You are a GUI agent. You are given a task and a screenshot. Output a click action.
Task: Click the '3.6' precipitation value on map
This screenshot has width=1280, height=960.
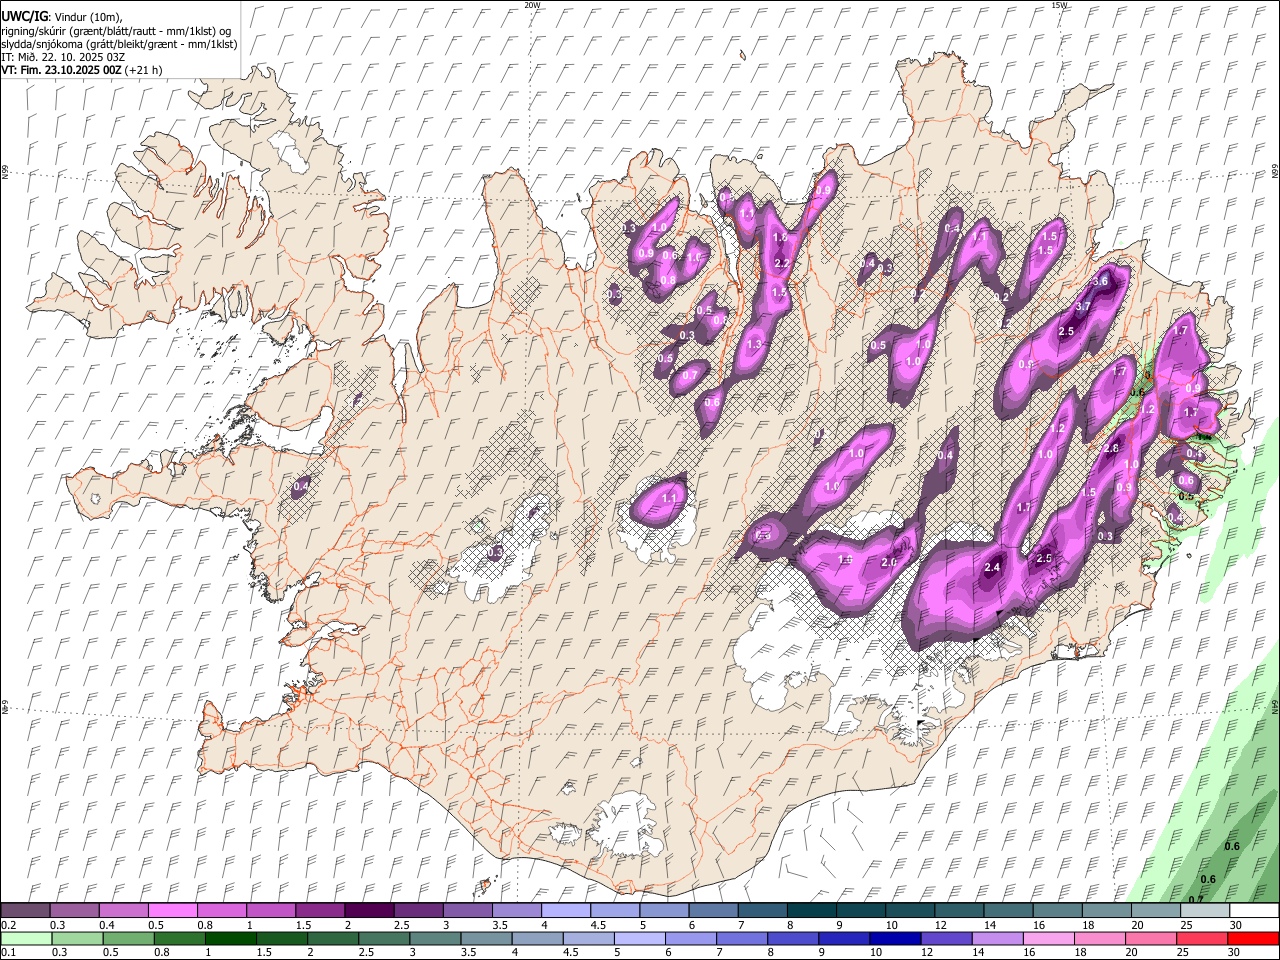[1101, 282]
